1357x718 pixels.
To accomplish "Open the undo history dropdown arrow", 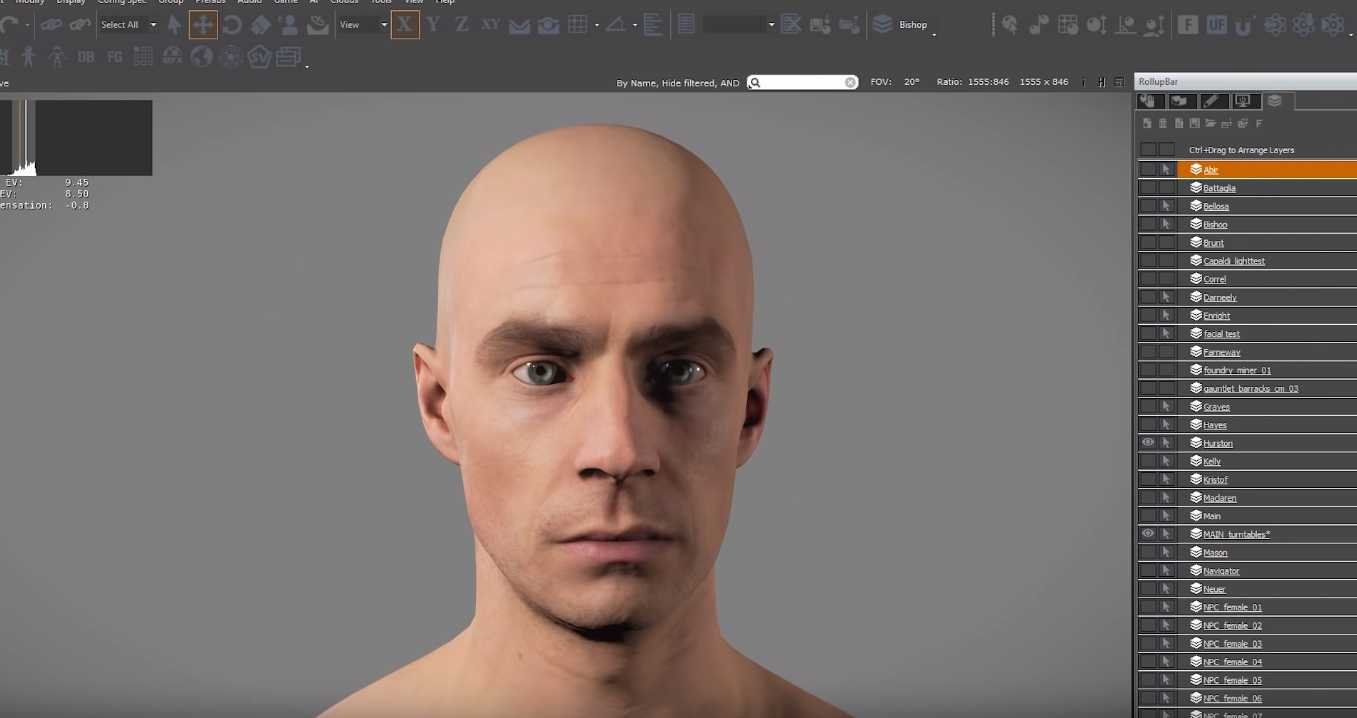I will coord(27,25).
